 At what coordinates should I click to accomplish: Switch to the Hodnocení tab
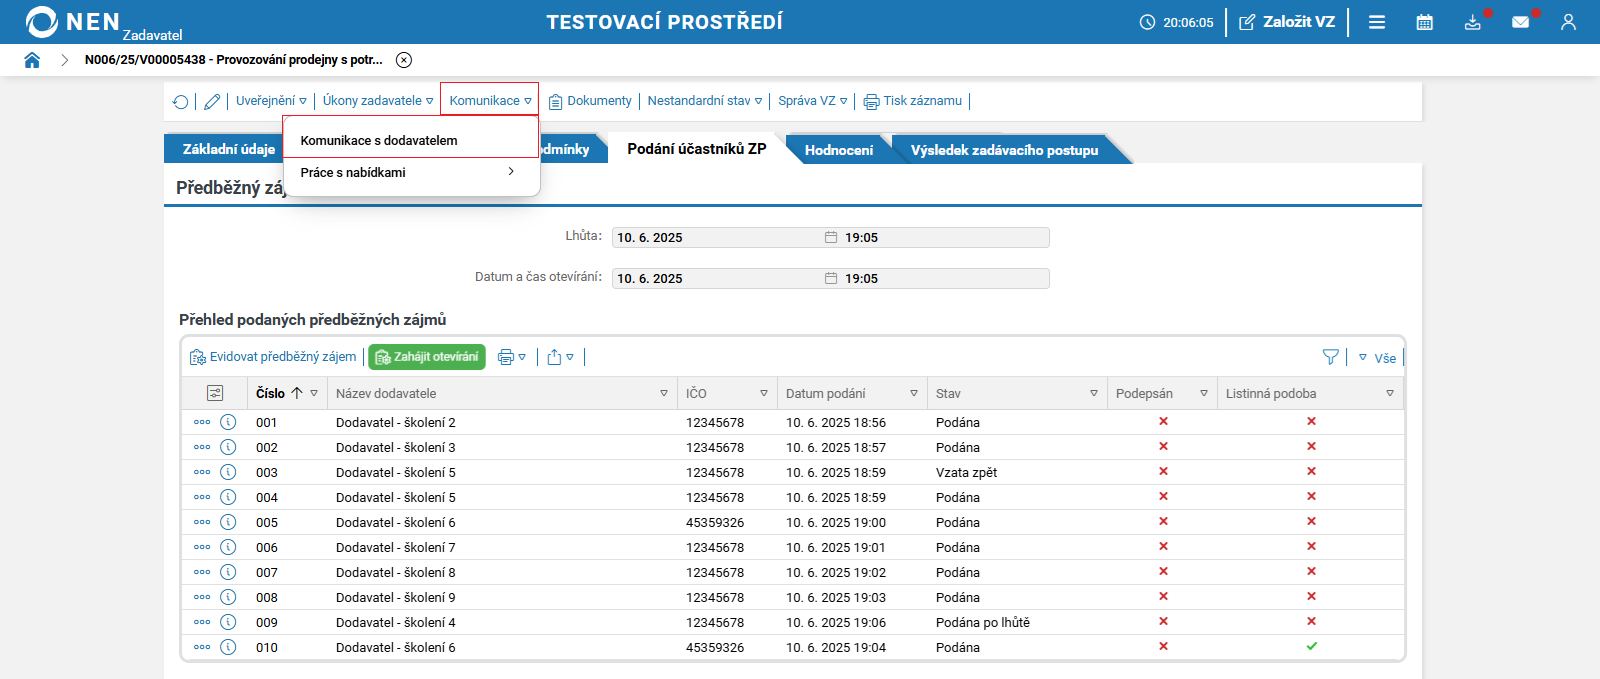838,150
